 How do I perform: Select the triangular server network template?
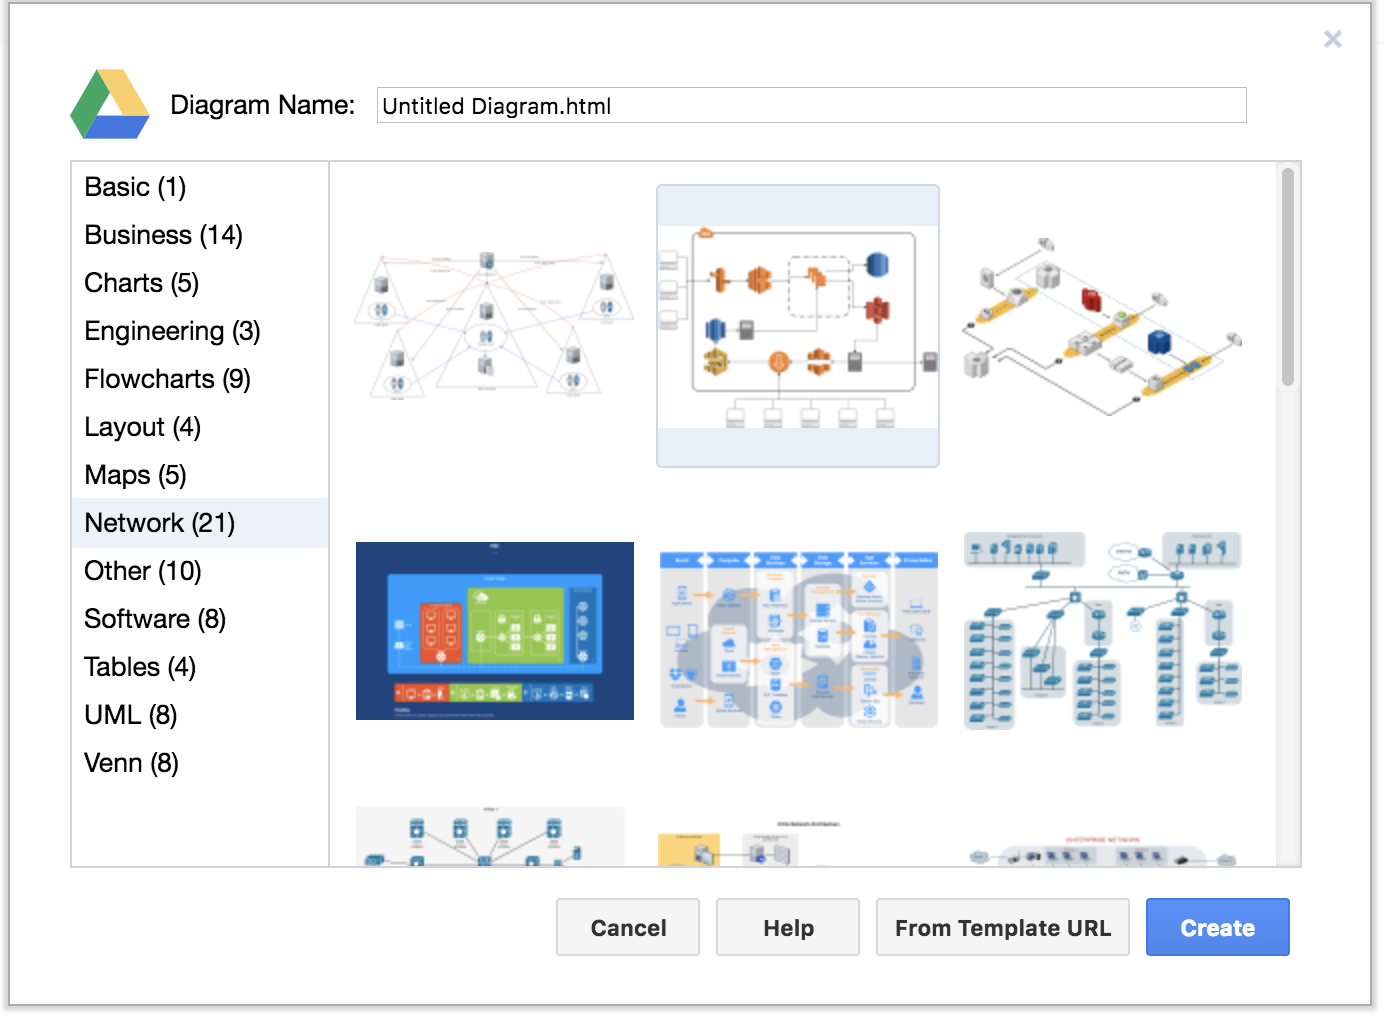pos(494,326)
